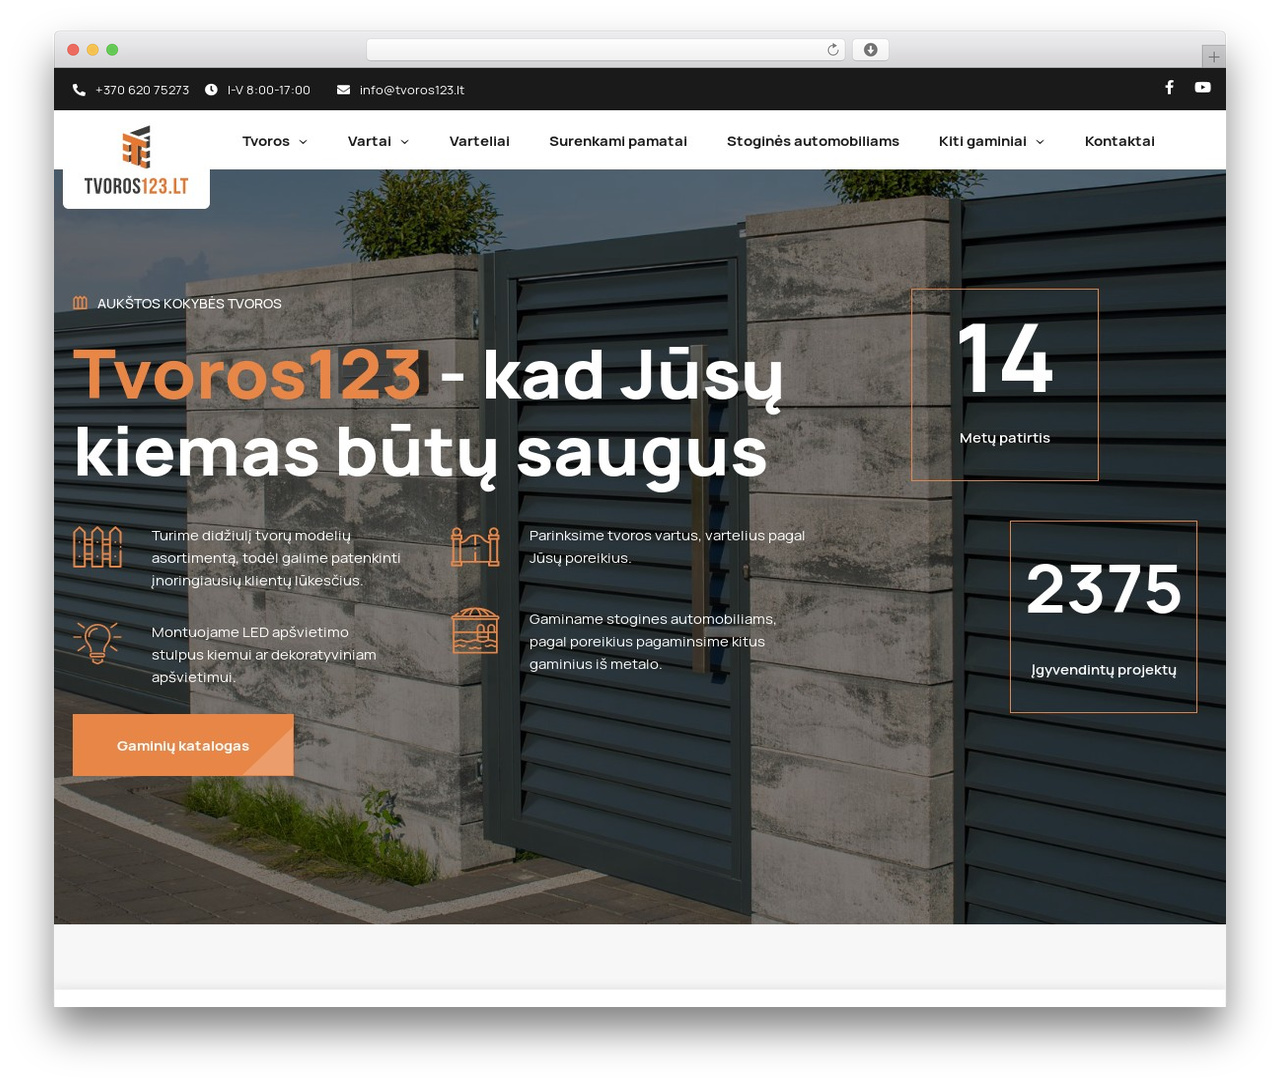Click the Facebook icon in top bar
The width and height of the screenshot is (1280, 1084).
[x=1169, y=87]
